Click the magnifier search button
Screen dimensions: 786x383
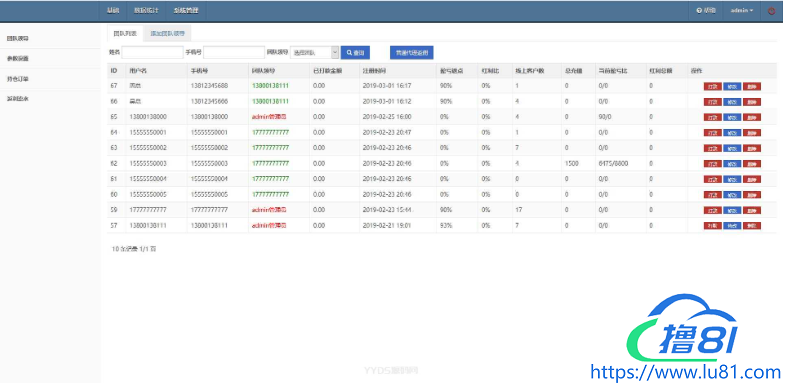tap(355, 53)
